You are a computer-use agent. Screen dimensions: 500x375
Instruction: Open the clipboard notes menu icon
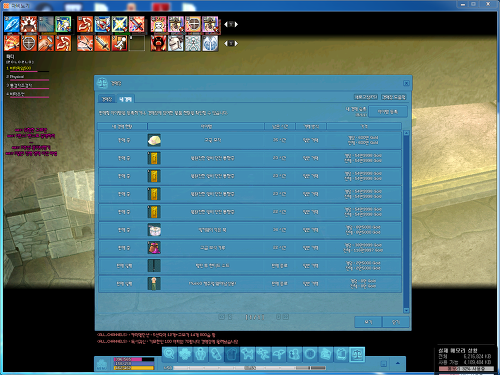(341, 354)
